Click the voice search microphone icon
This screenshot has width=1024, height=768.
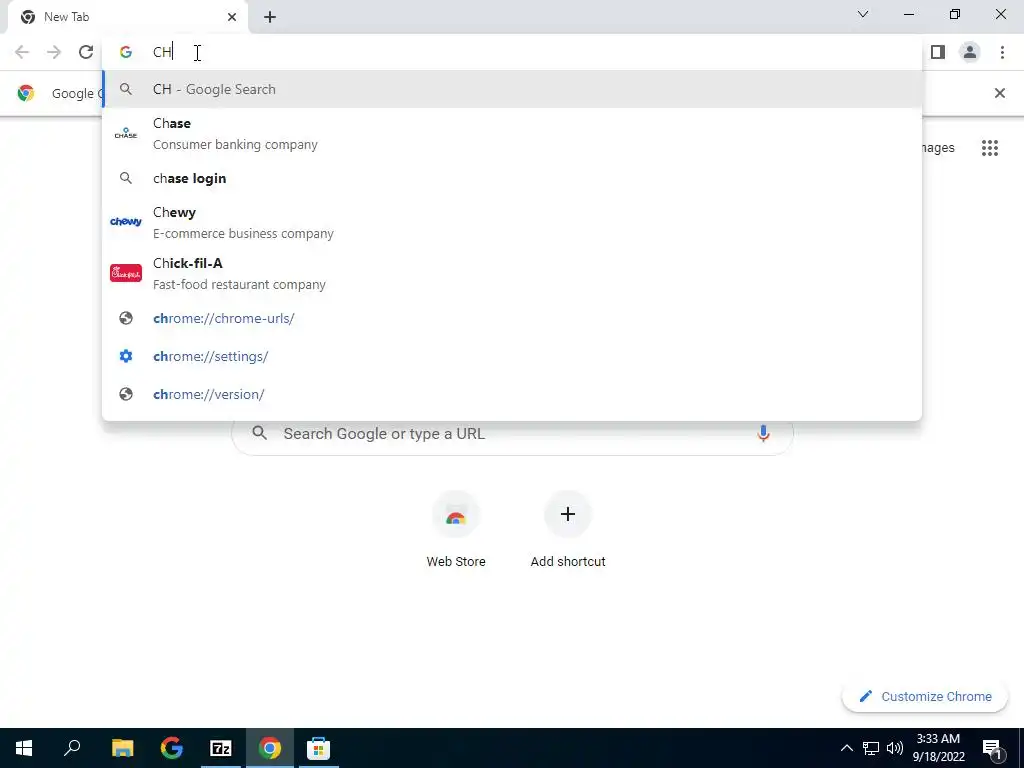pyautogui.click(x=763, y=434)
